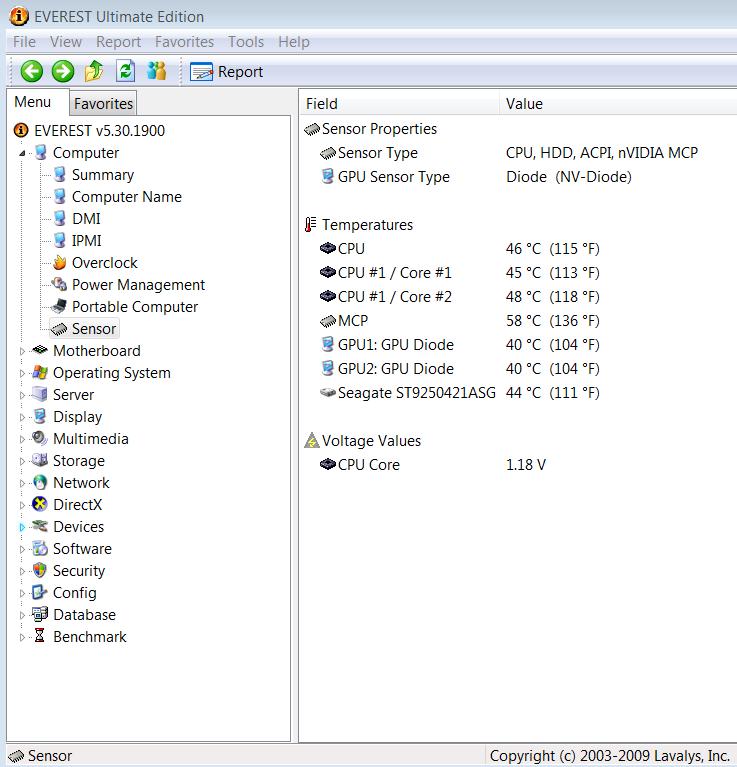This screenshot has width=737, height=767.
Task: Click the Database icon in the tree
Action: (x=40, y=614)
